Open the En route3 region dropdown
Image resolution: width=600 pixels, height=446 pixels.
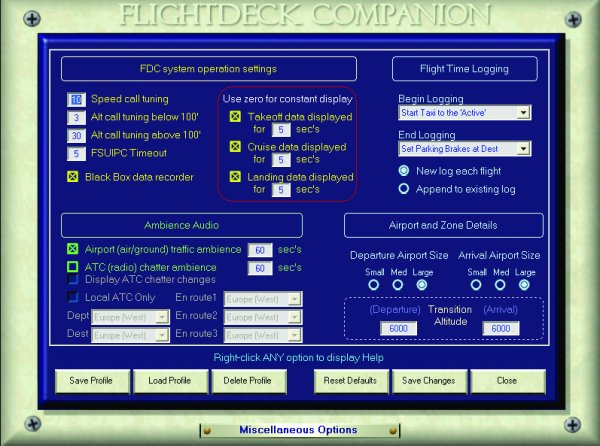[295, 335]
